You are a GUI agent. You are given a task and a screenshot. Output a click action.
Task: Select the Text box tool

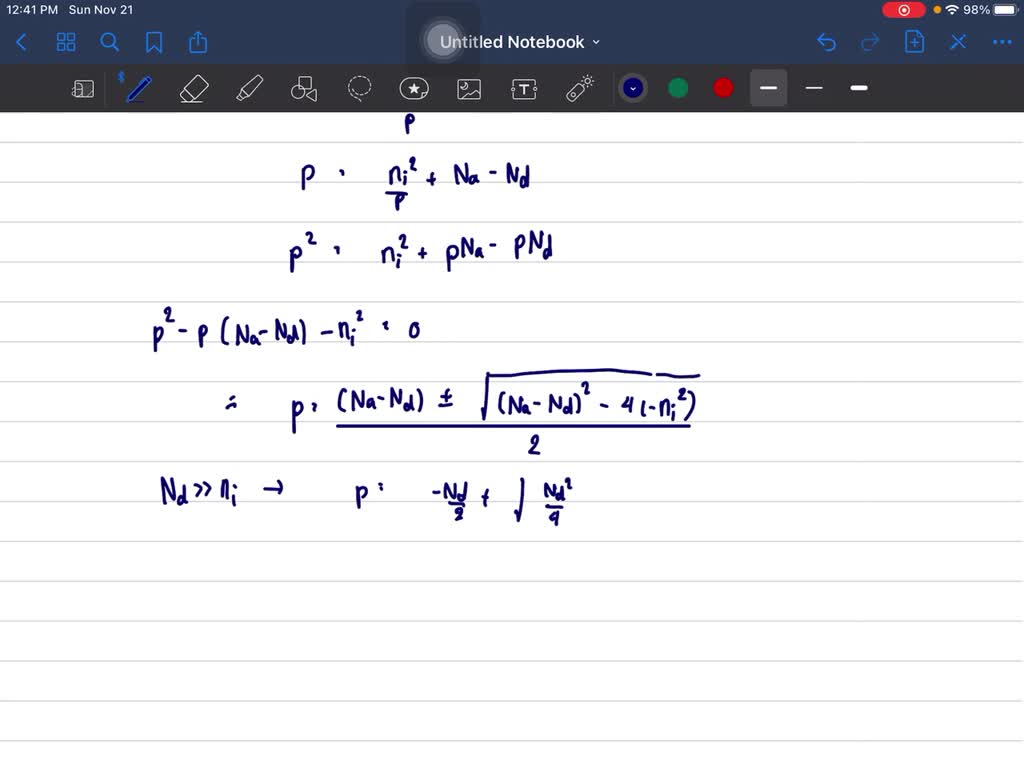[x=524, y=89]
